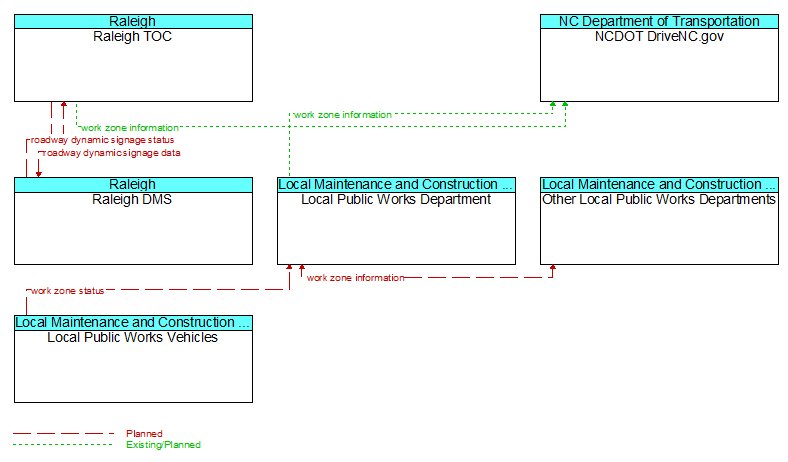Click header above Other Local Public Works Departments
The height and width of the screenshot is (462, 788).
click(659, 184)
